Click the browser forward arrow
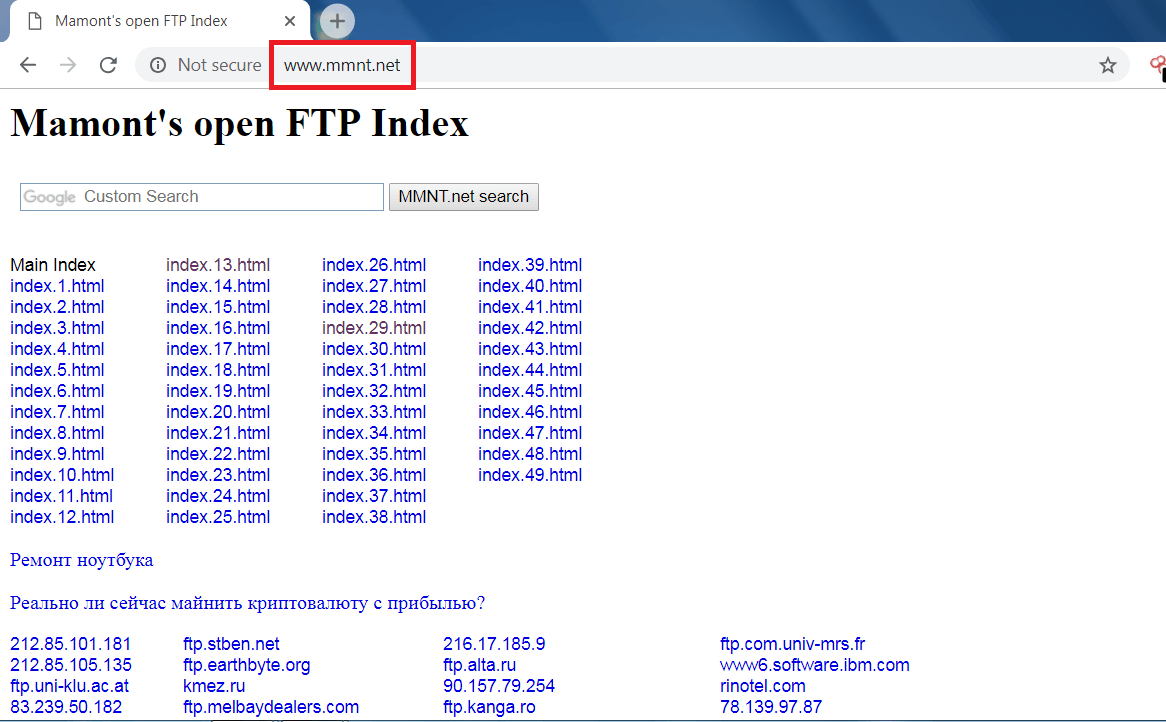The width and height of the screenshot is (1166, 722). 68,65
